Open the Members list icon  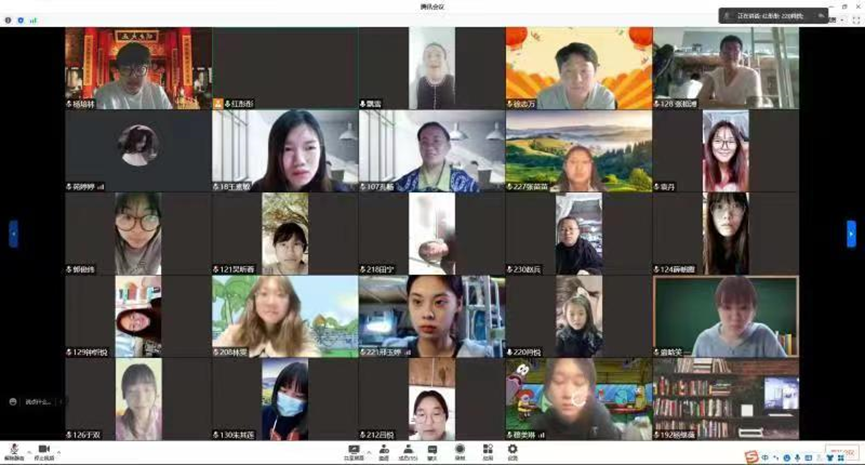click(x=408, y=450)
